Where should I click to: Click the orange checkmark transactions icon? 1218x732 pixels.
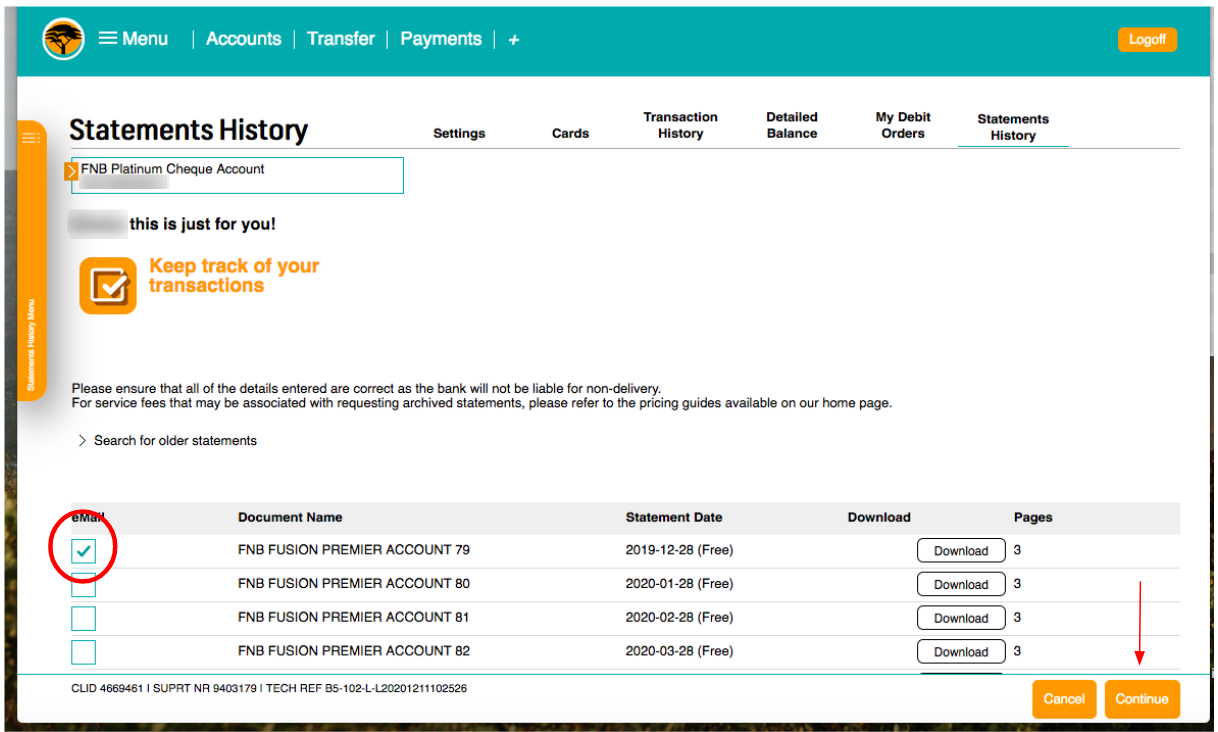click(108, 286)
